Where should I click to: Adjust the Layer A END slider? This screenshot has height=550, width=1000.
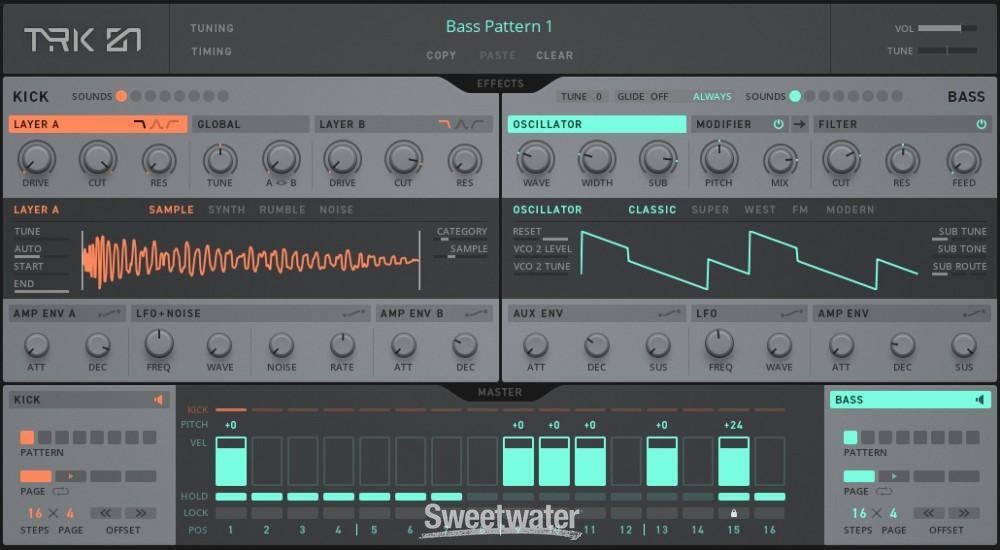(41, 291)
